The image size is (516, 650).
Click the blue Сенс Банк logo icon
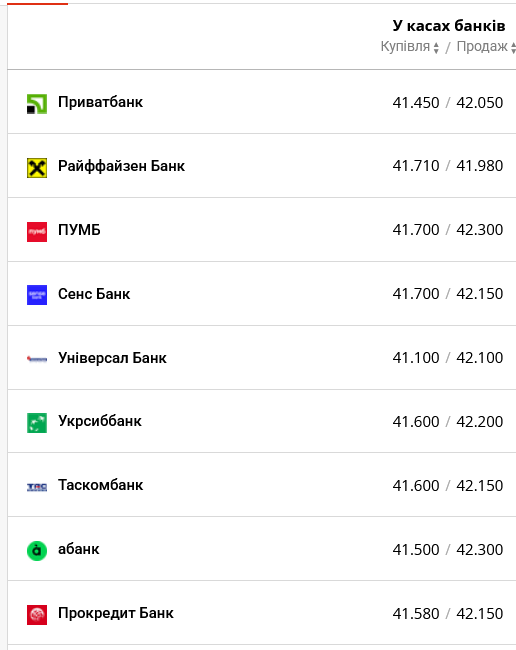(37, 295)
